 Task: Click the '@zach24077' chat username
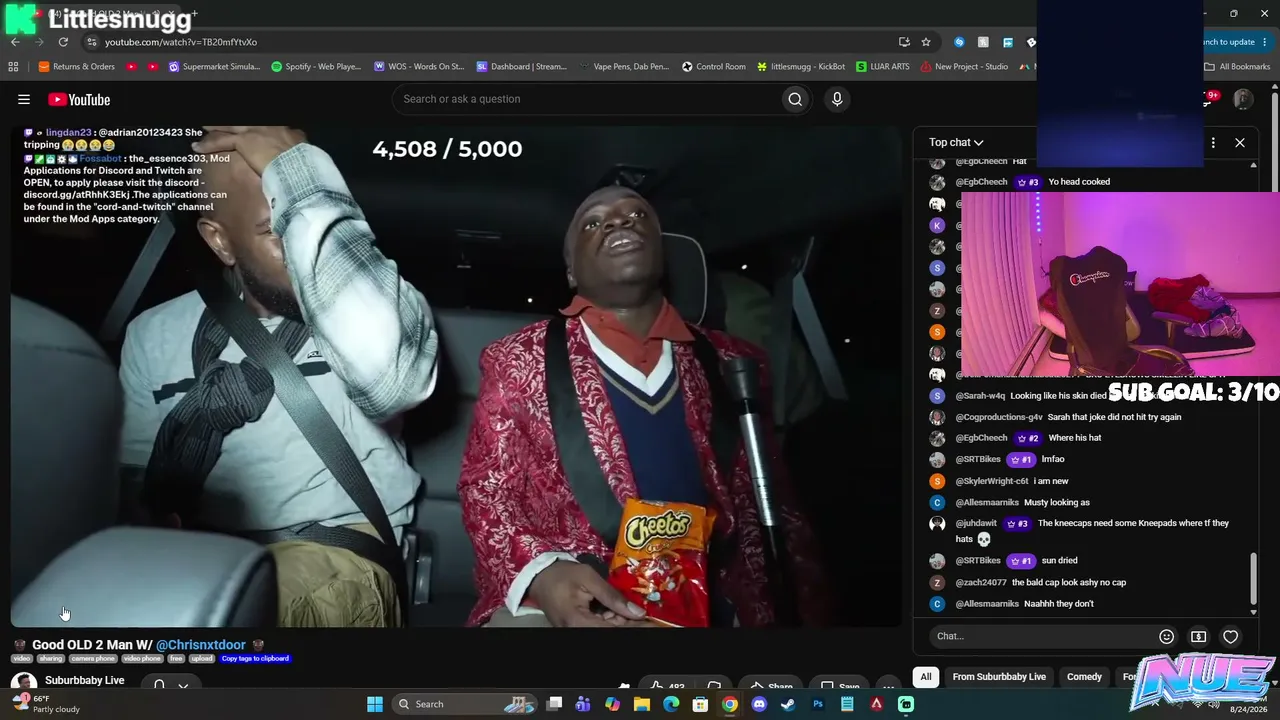pyautogui.click(x=981, y=582)
